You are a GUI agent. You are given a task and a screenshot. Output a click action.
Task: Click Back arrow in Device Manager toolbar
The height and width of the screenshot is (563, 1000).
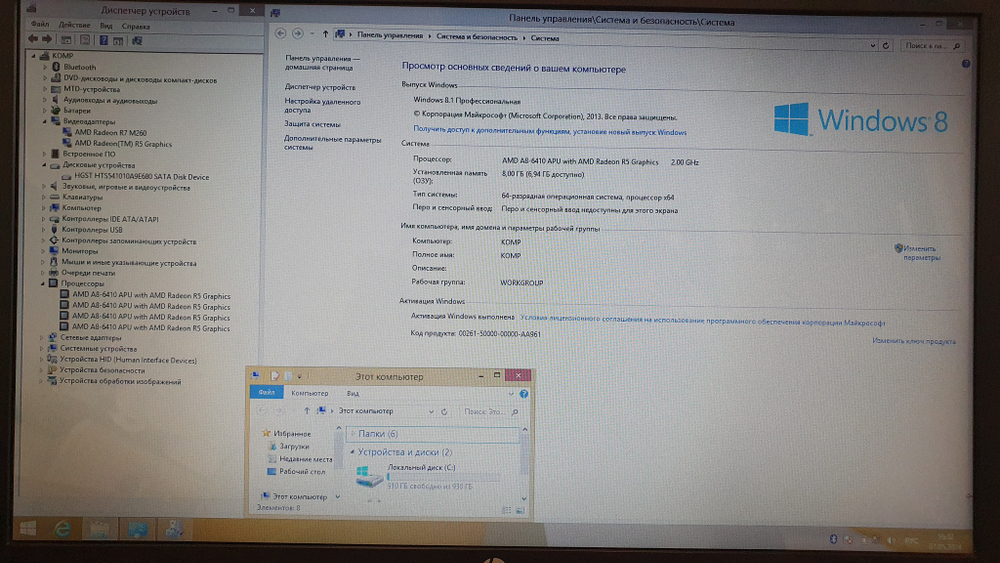coord(33,40)
